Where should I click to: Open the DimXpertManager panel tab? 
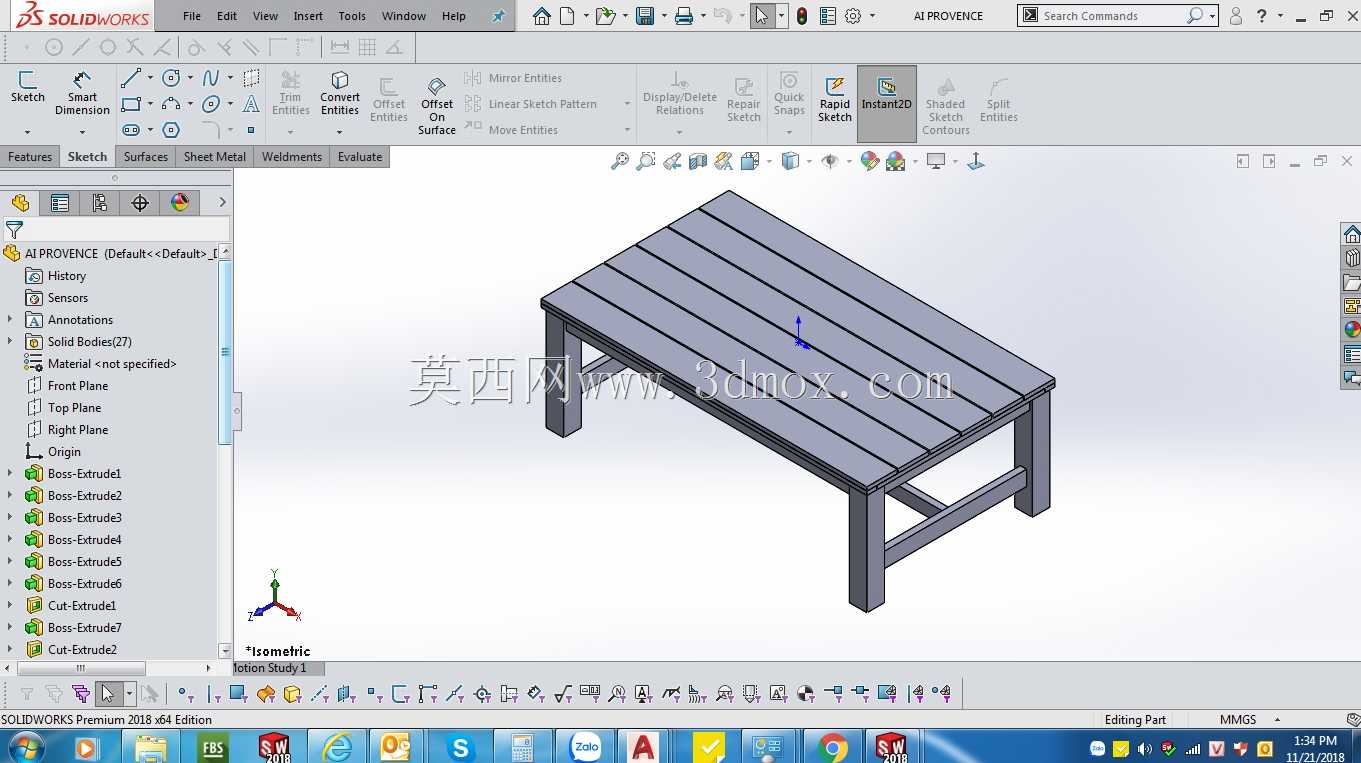pyautogui.click(x=140, y=203)
